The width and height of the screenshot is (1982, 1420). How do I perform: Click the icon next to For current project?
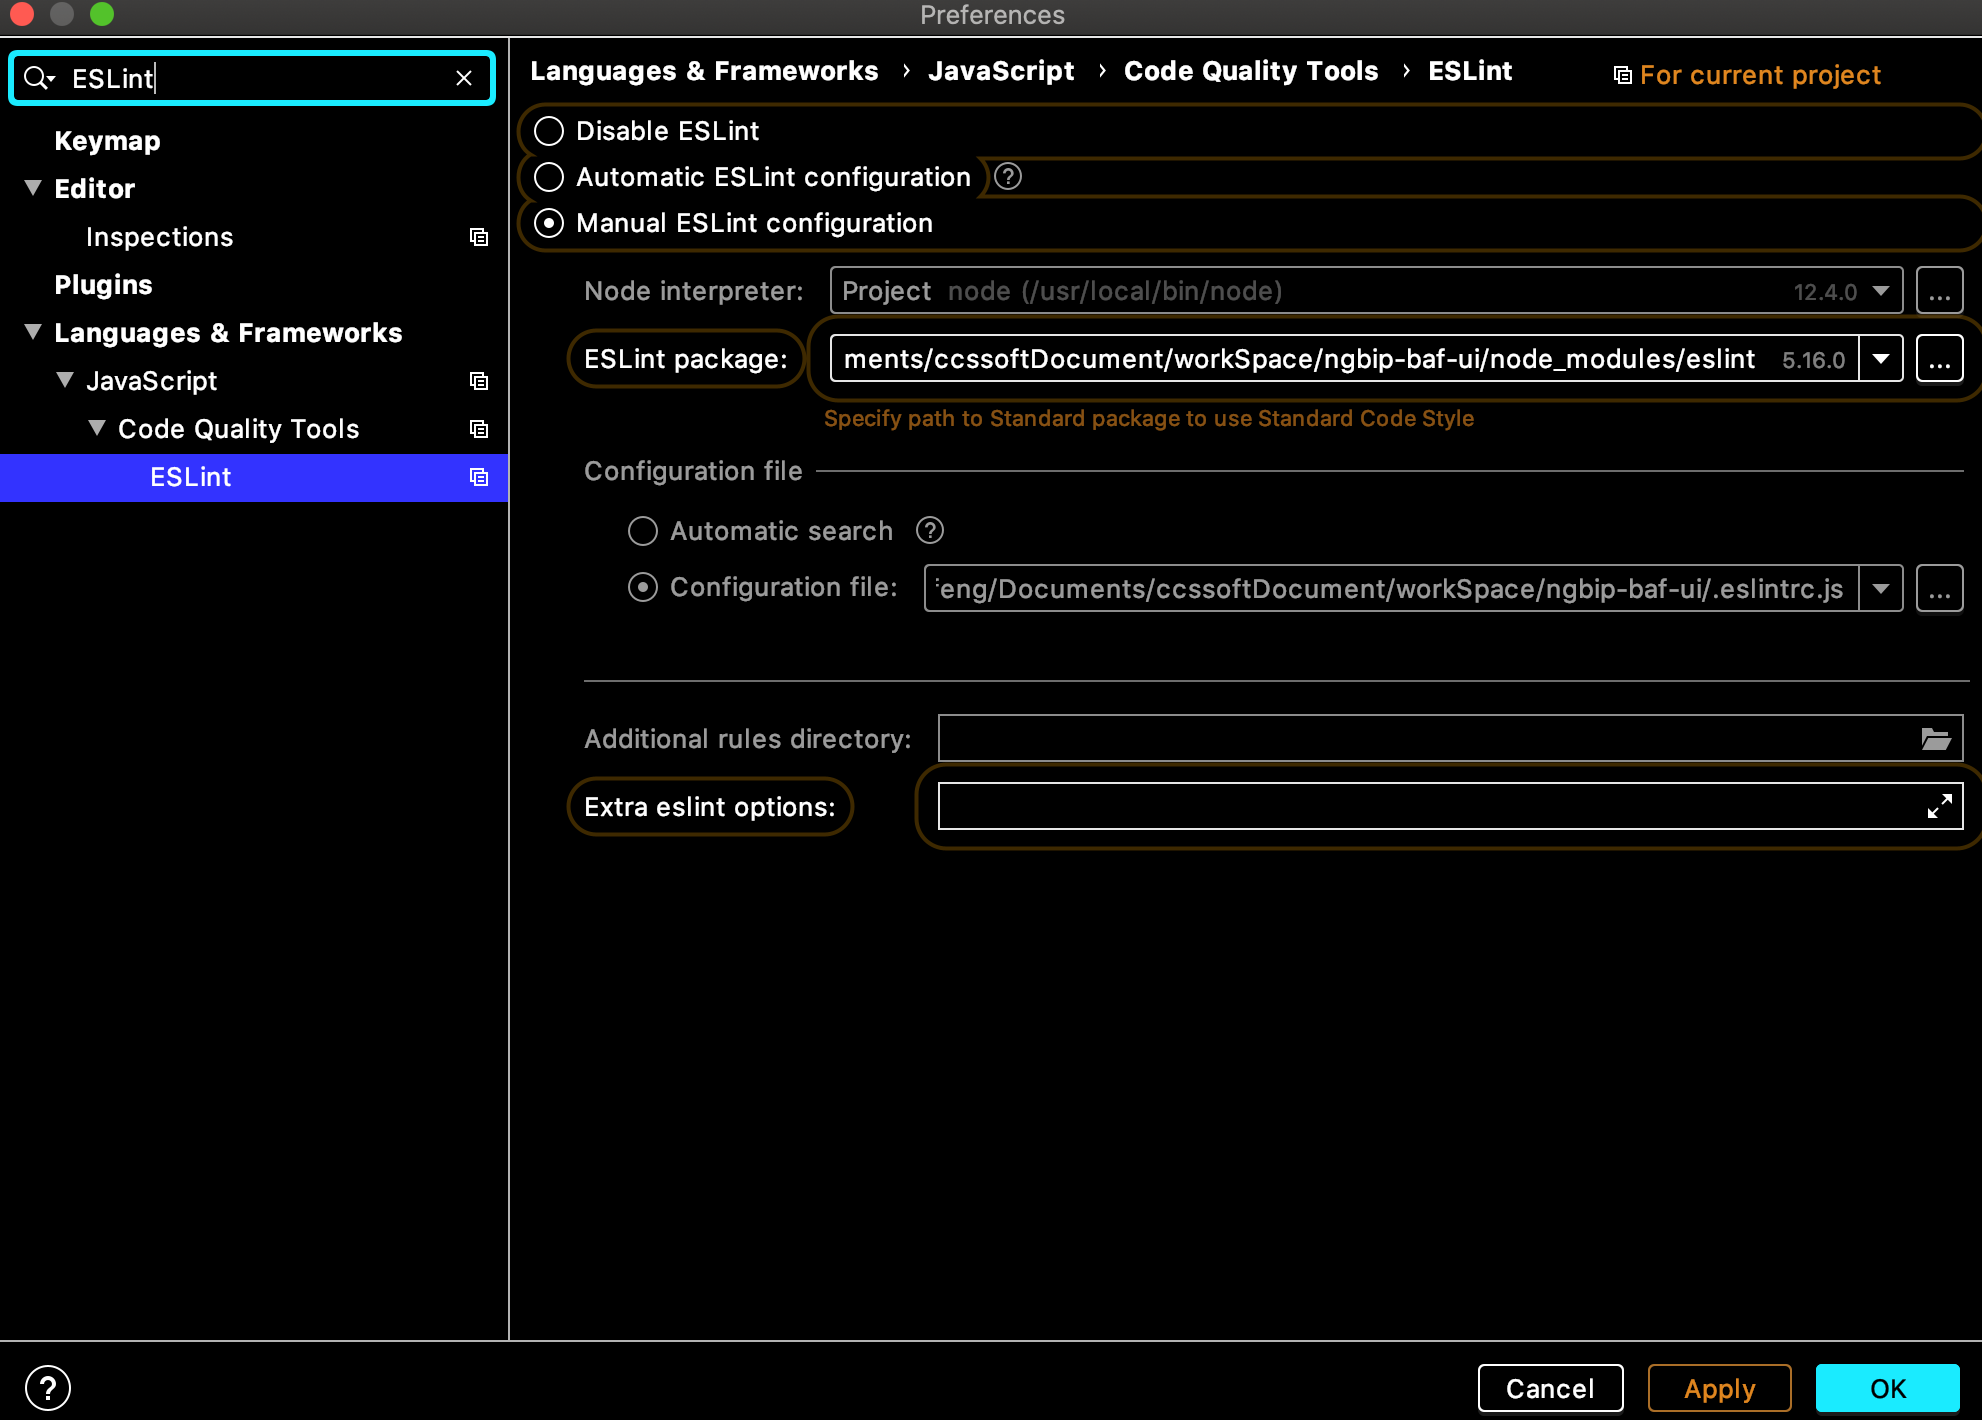point(1623,75)
